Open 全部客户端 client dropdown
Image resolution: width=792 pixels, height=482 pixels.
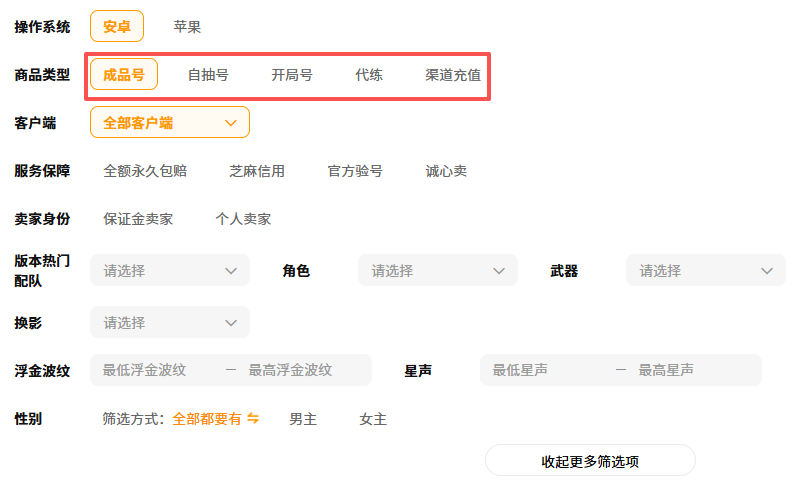click(x=169, y=123)
